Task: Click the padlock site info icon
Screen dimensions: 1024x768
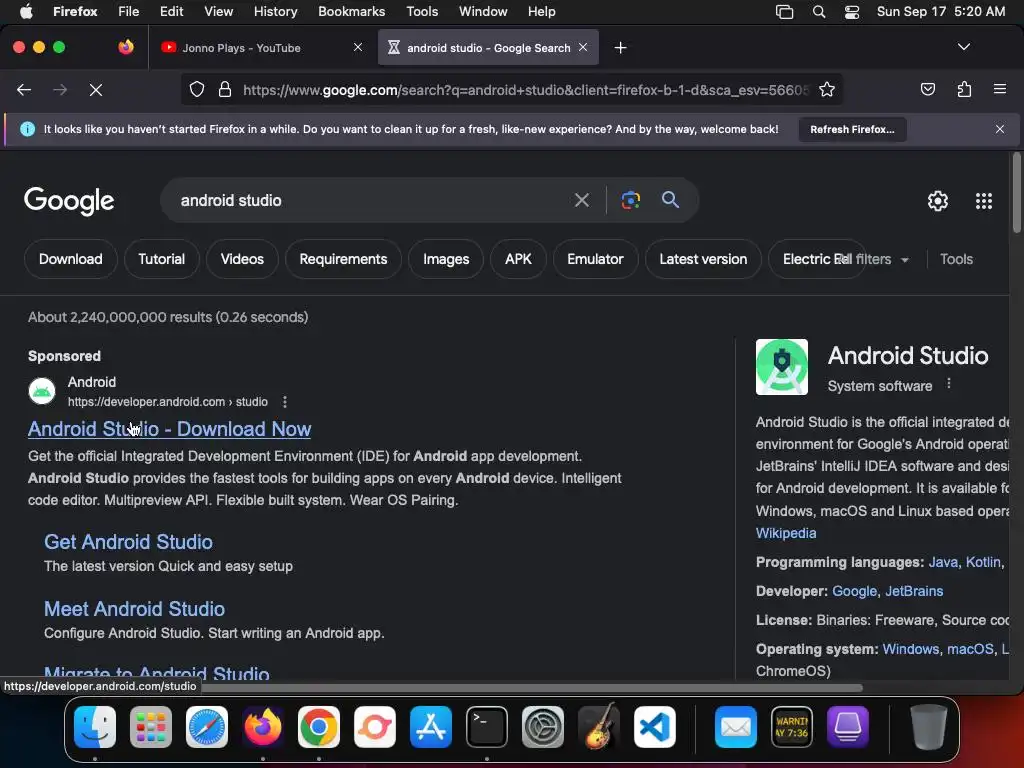Action: [x=225, y=89]
